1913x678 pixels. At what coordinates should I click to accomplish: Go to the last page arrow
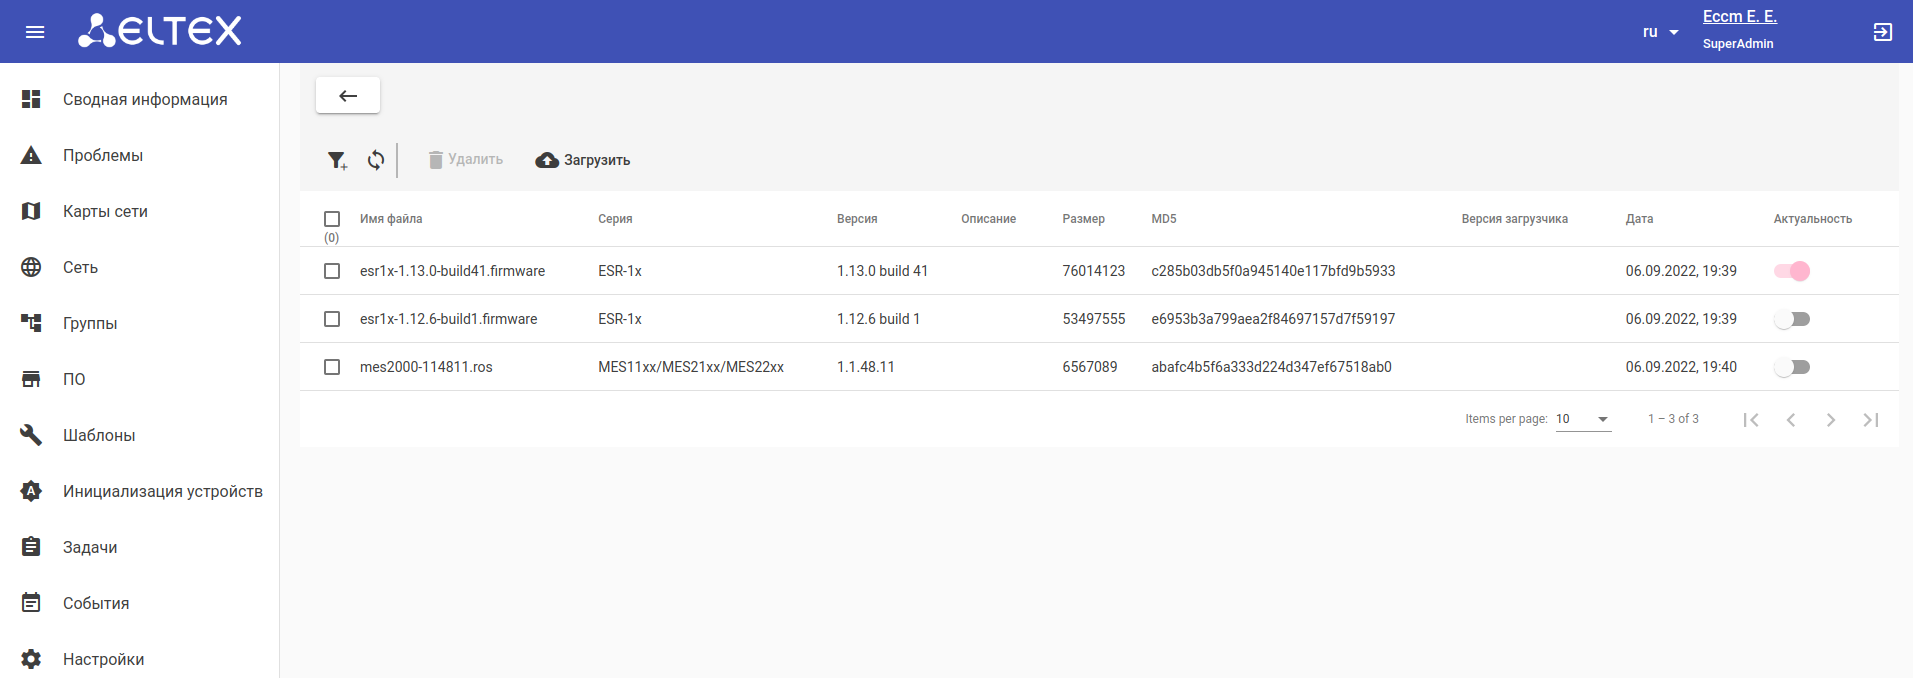(1870, 420)
